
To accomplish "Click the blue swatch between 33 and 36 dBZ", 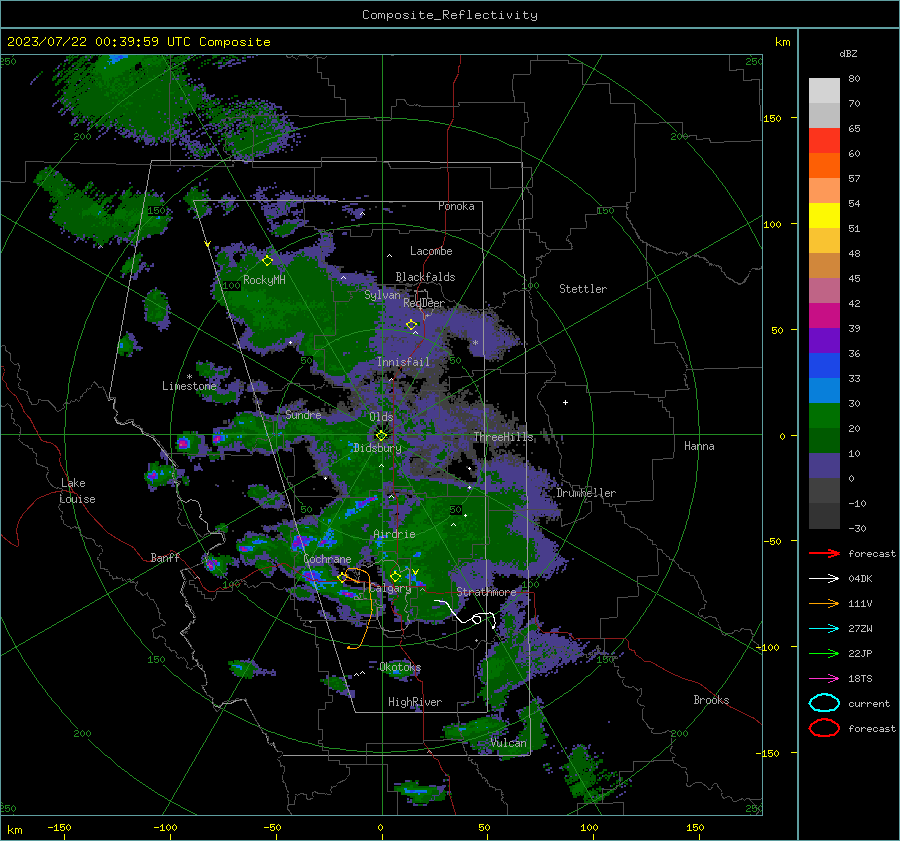I will pos(824,366).
